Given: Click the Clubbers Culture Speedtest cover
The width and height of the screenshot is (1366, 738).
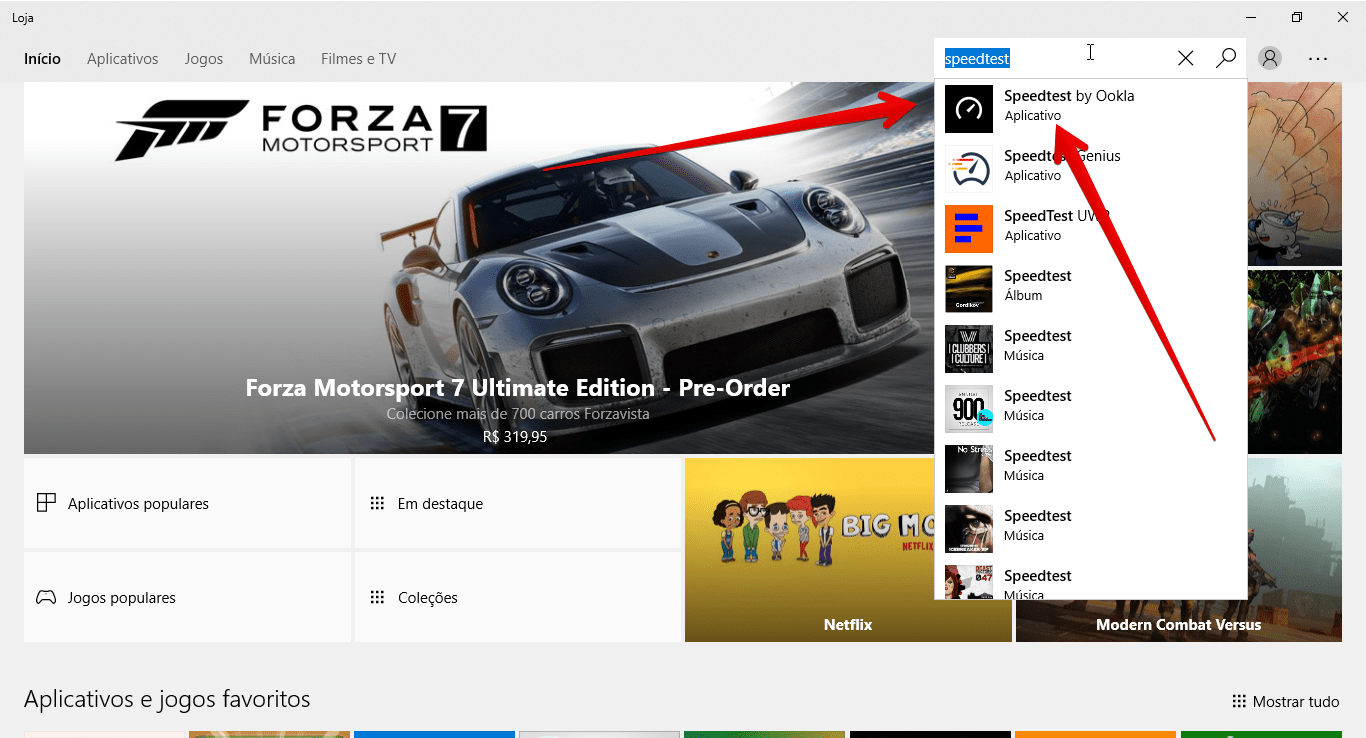Looking at the screenshot, I should [x=969, y=349].
